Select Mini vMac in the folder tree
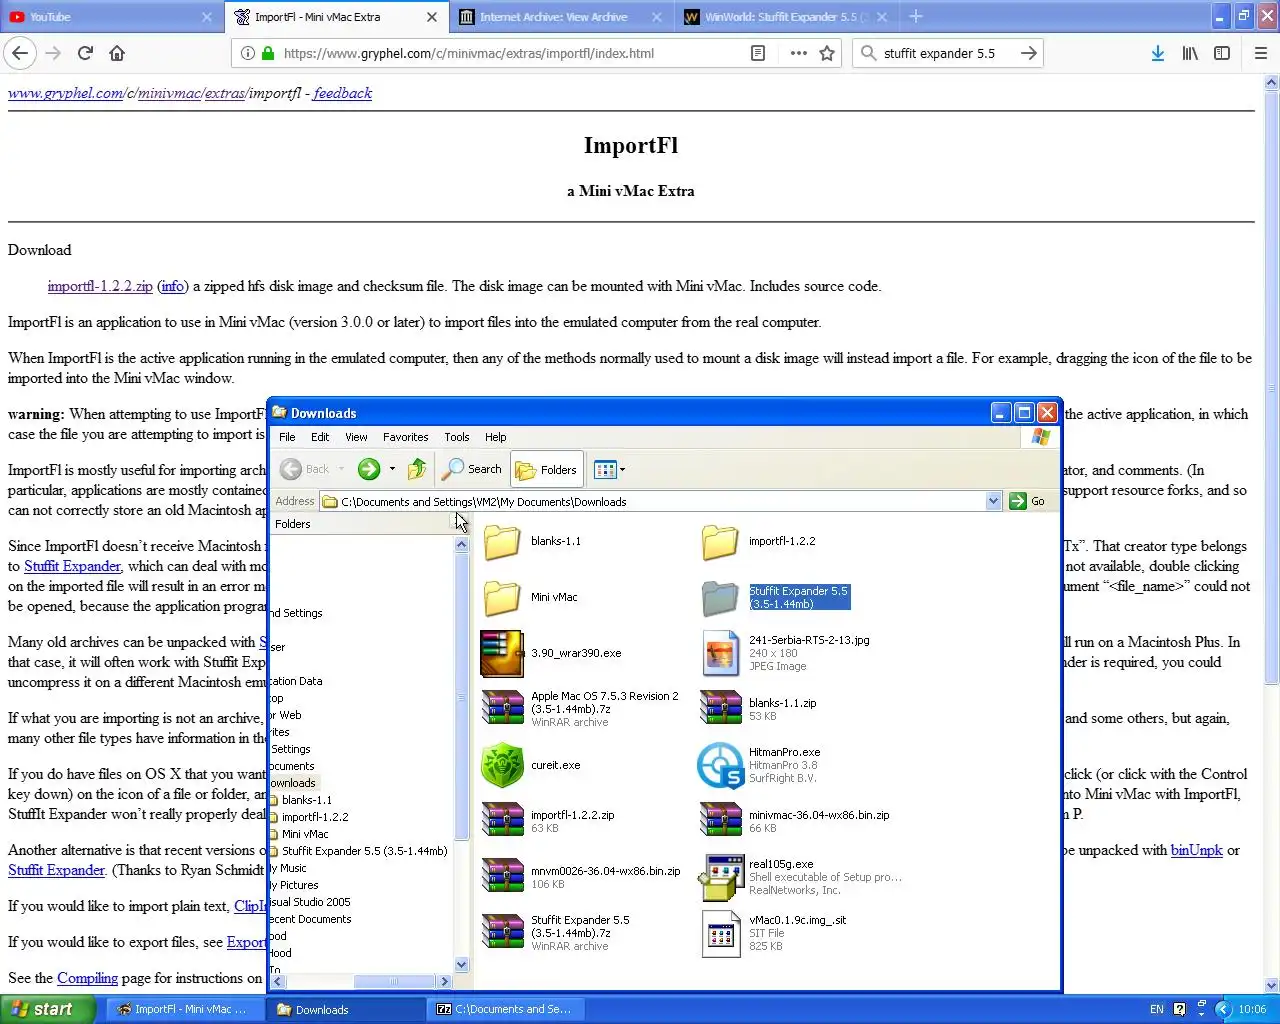 (305, 834)
